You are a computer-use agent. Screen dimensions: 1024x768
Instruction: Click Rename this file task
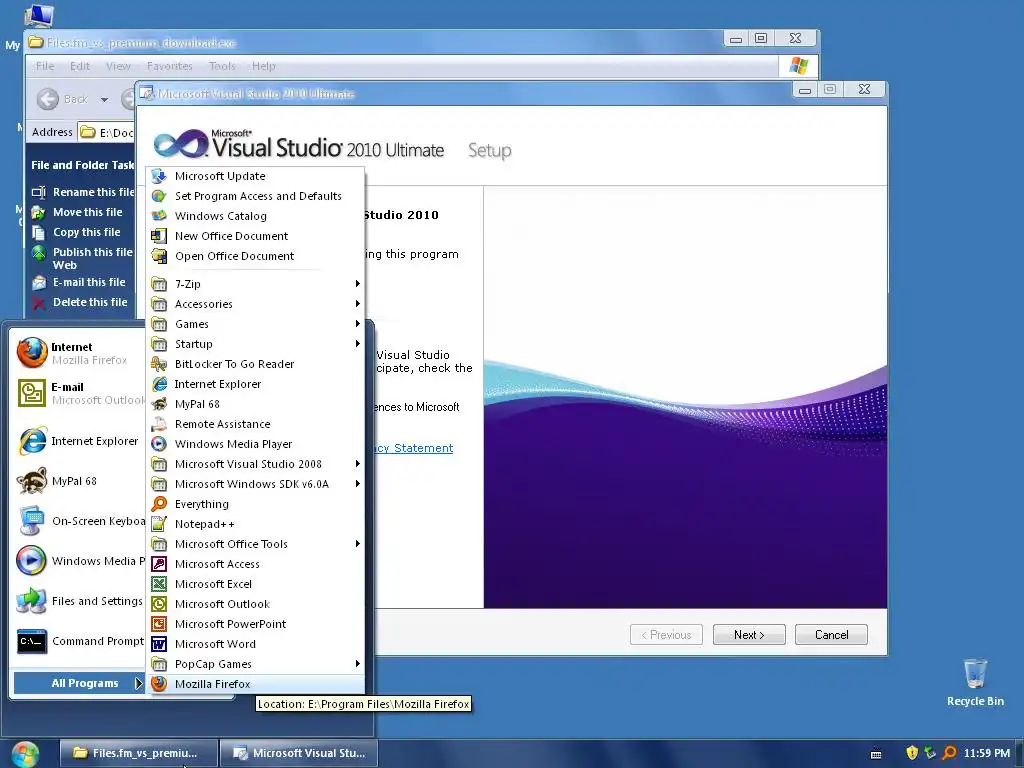point(83,192)
